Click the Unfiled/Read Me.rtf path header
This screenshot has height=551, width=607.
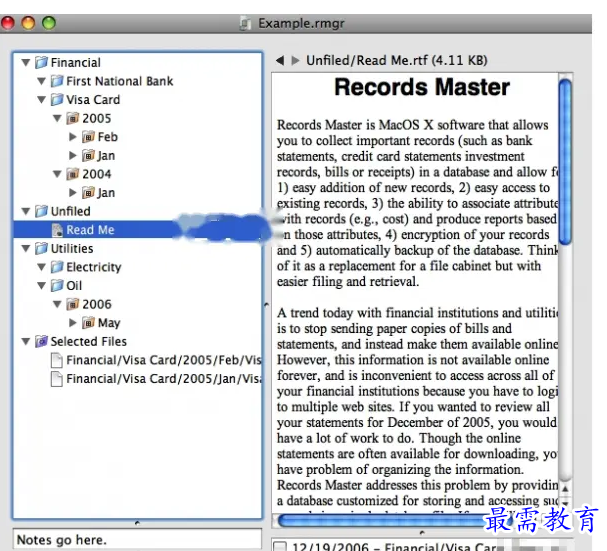(396, 60)
